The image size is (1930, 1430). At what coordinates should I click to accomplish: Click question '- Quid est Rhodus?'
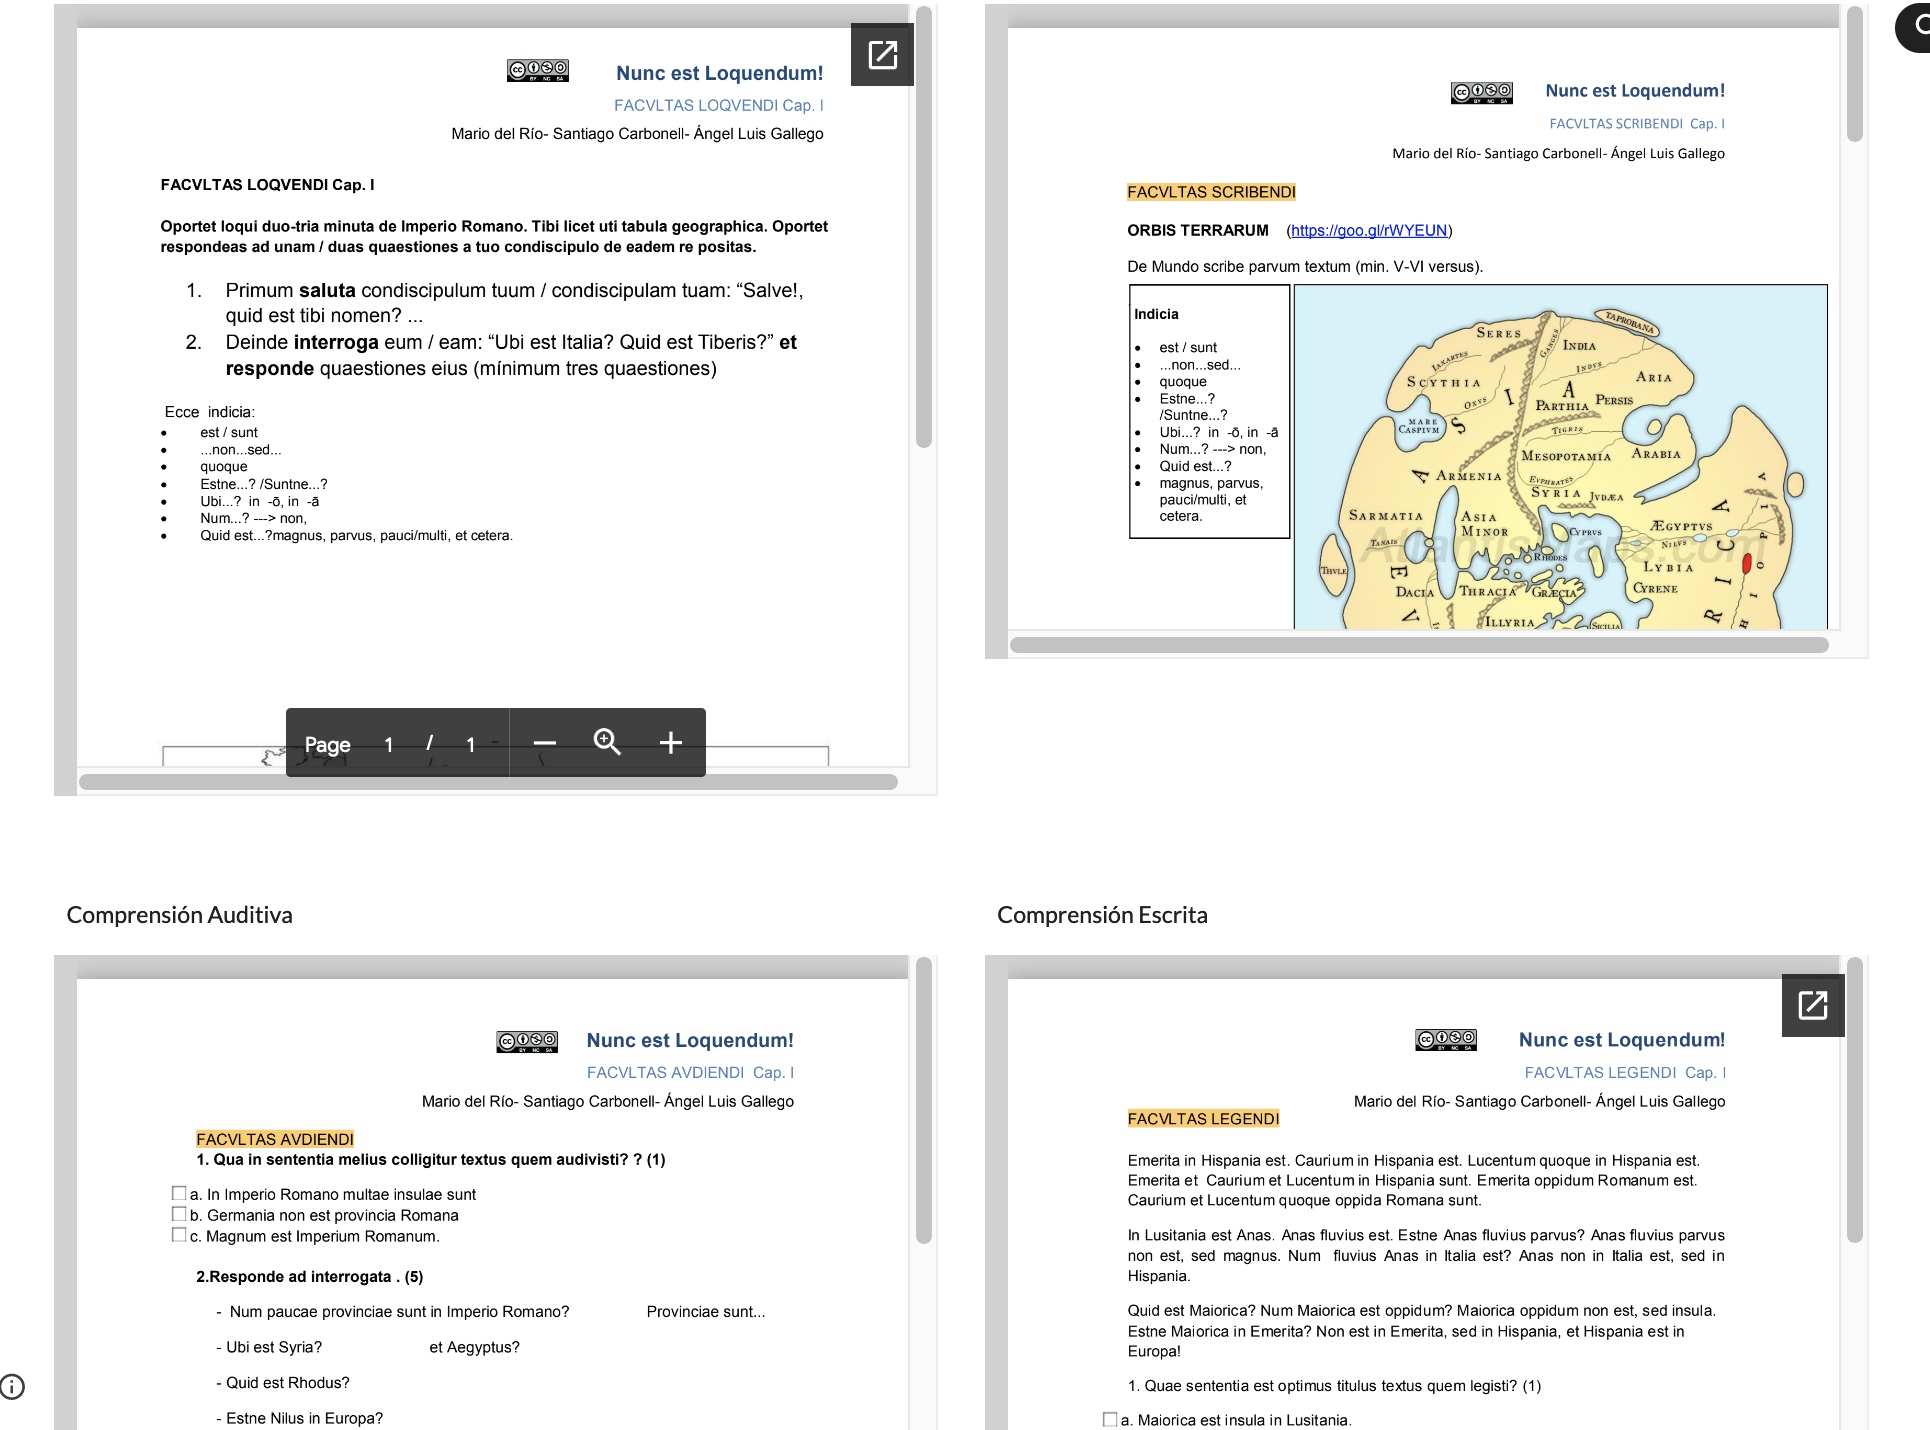click(283, 1383)
